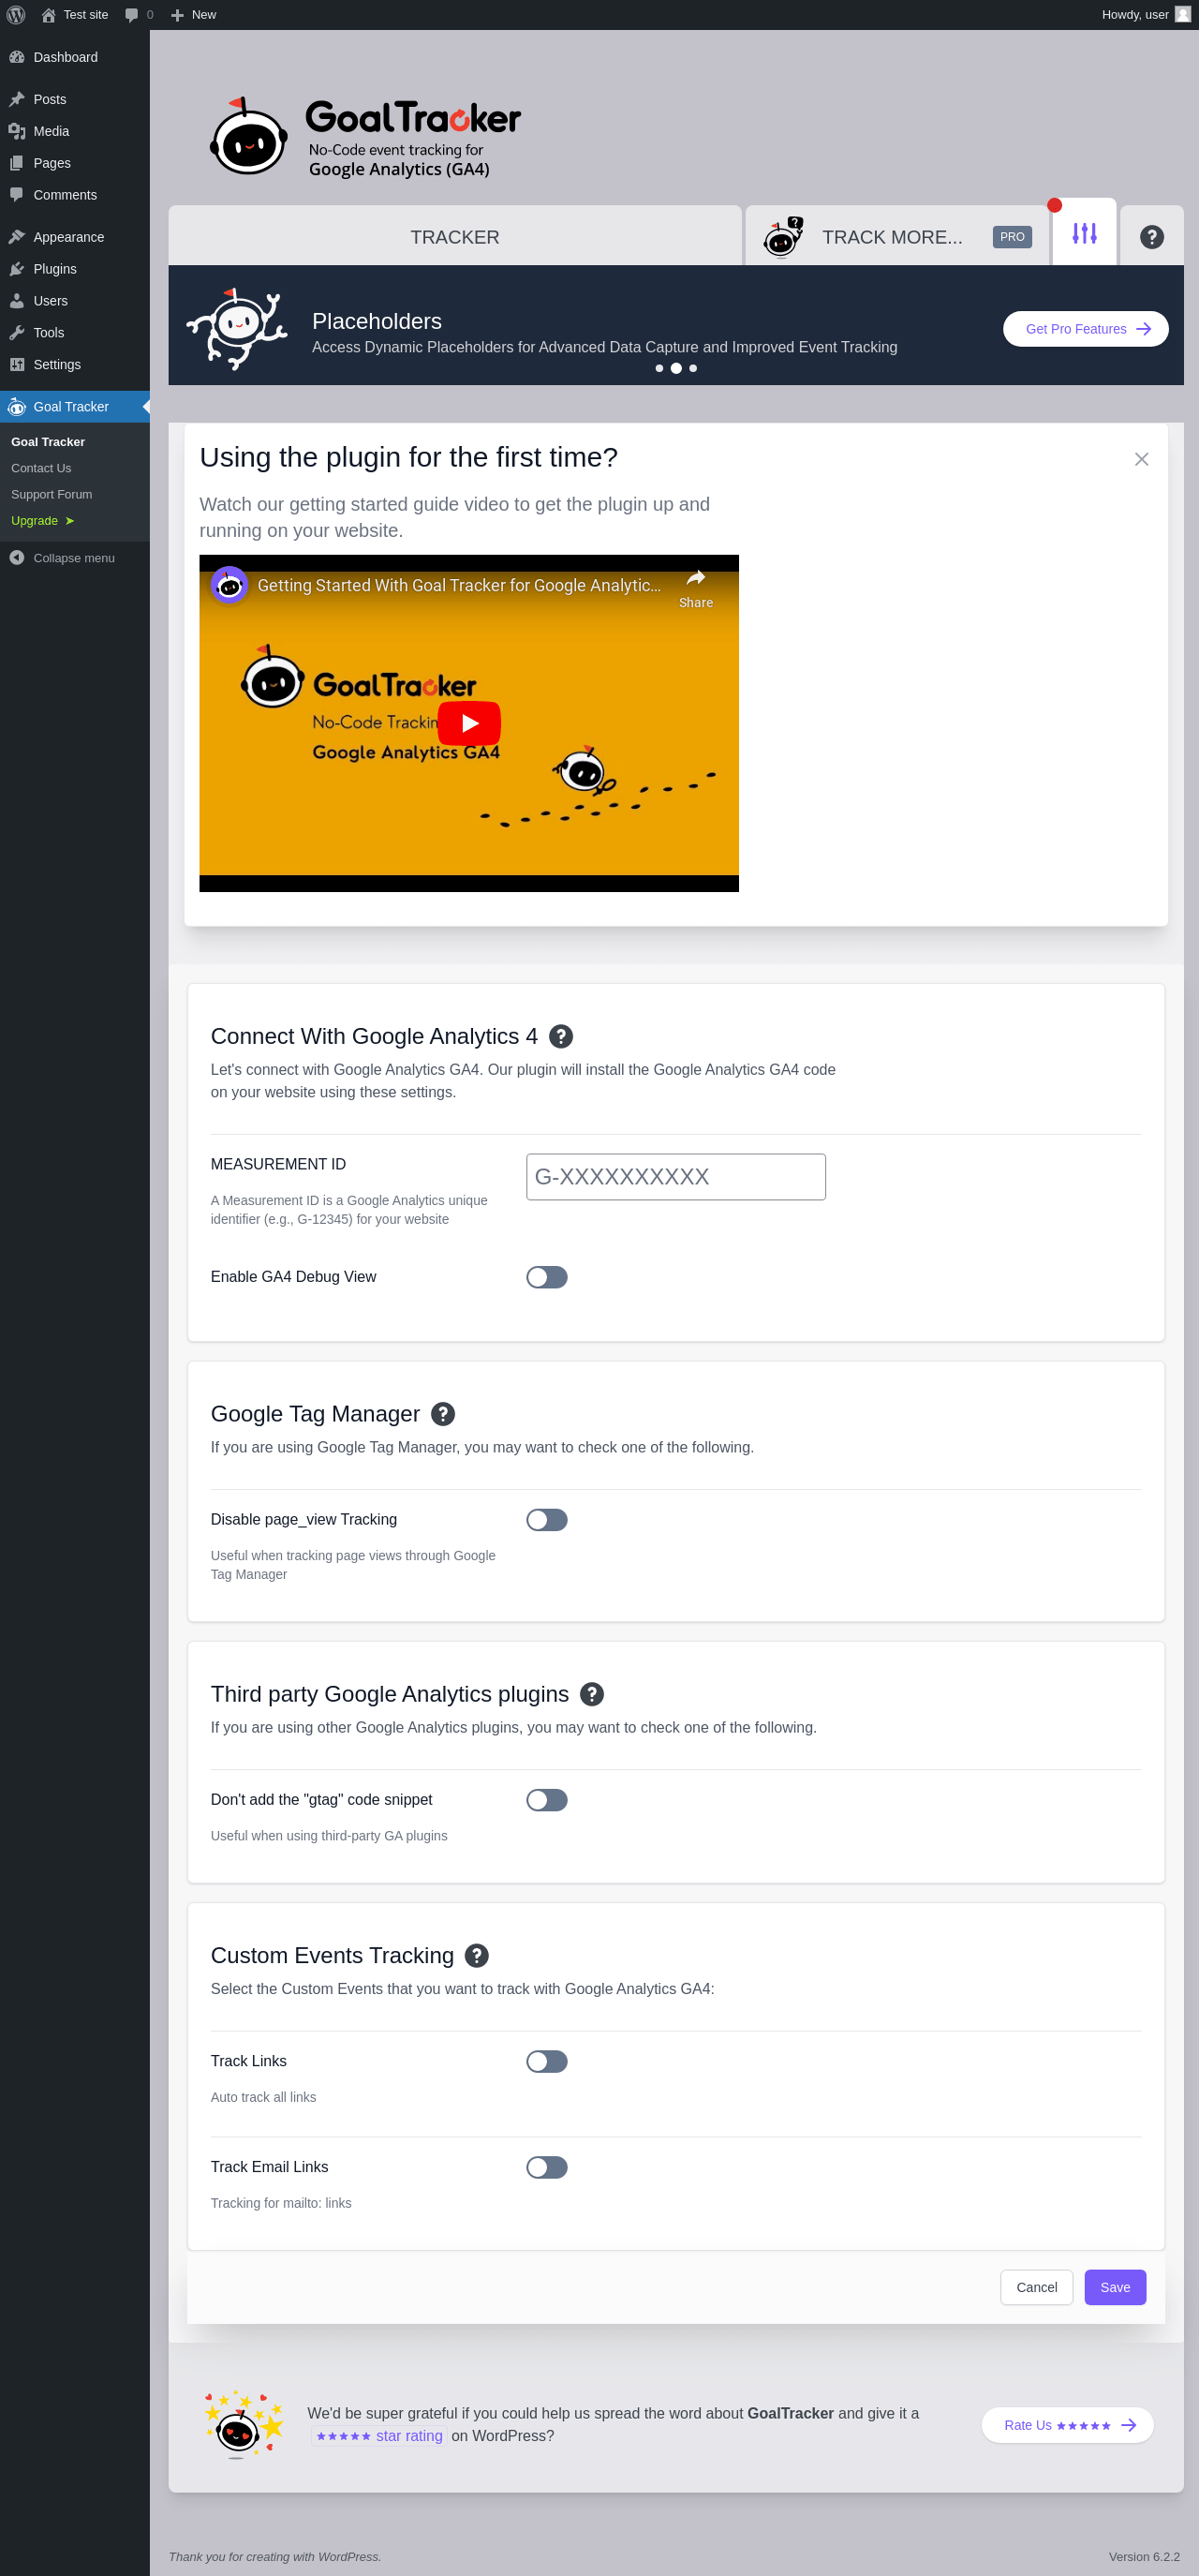Enable GA4 Debug View toggle
The image size is (1199, 2576).
(x=547, y=1277)
